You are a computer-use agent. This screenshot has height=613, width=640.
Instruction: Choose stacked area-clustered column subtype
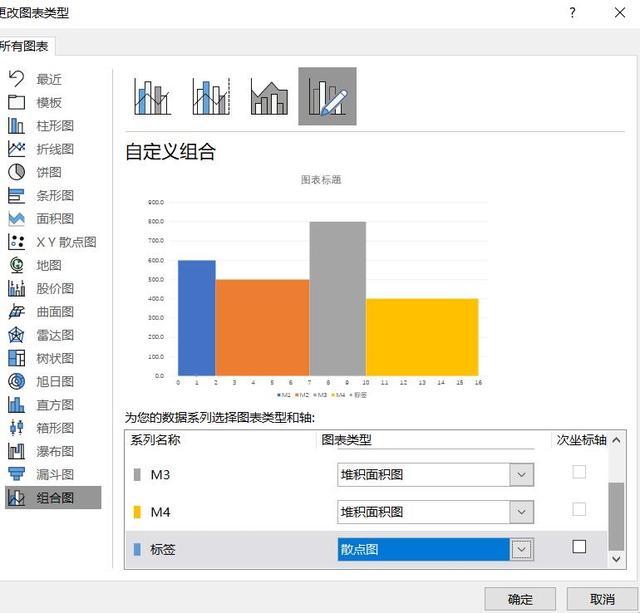pos(269,96)
